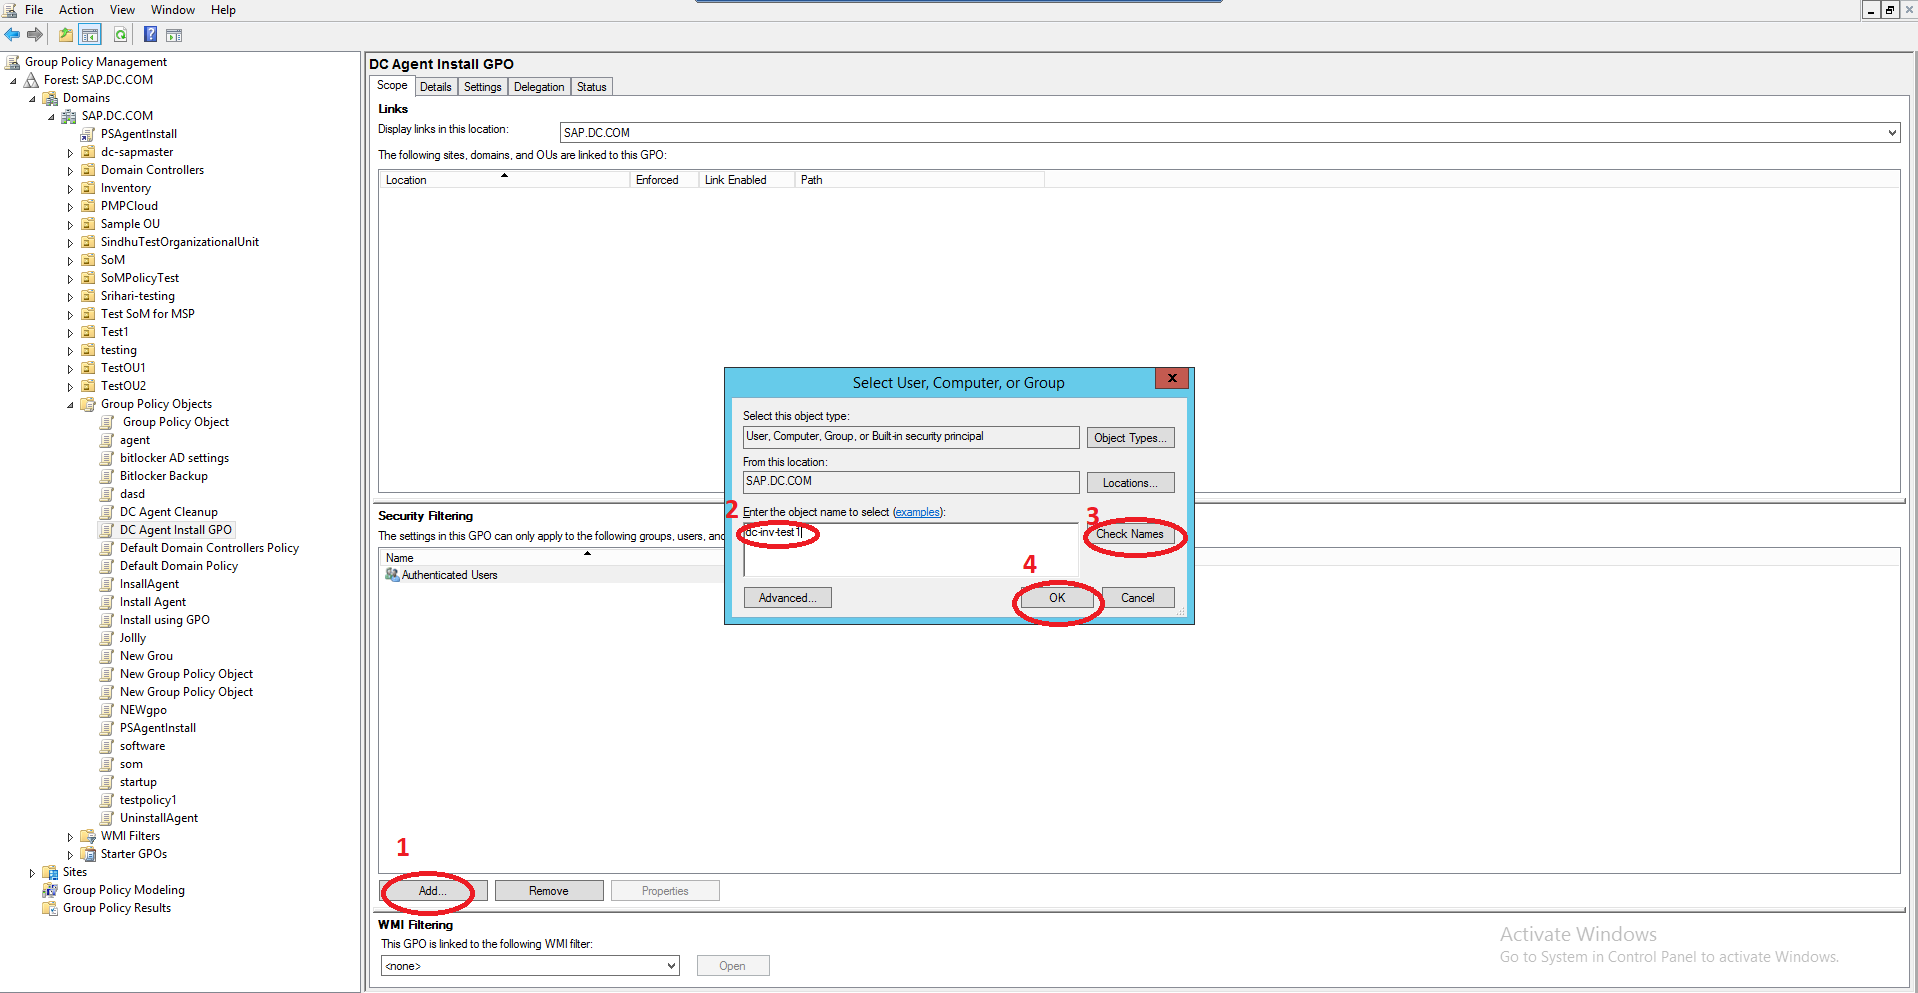The width and height of the screenshot is (1918, 993).
Task: Expand the Domain Controllers OU node
Action: point(70,171)
